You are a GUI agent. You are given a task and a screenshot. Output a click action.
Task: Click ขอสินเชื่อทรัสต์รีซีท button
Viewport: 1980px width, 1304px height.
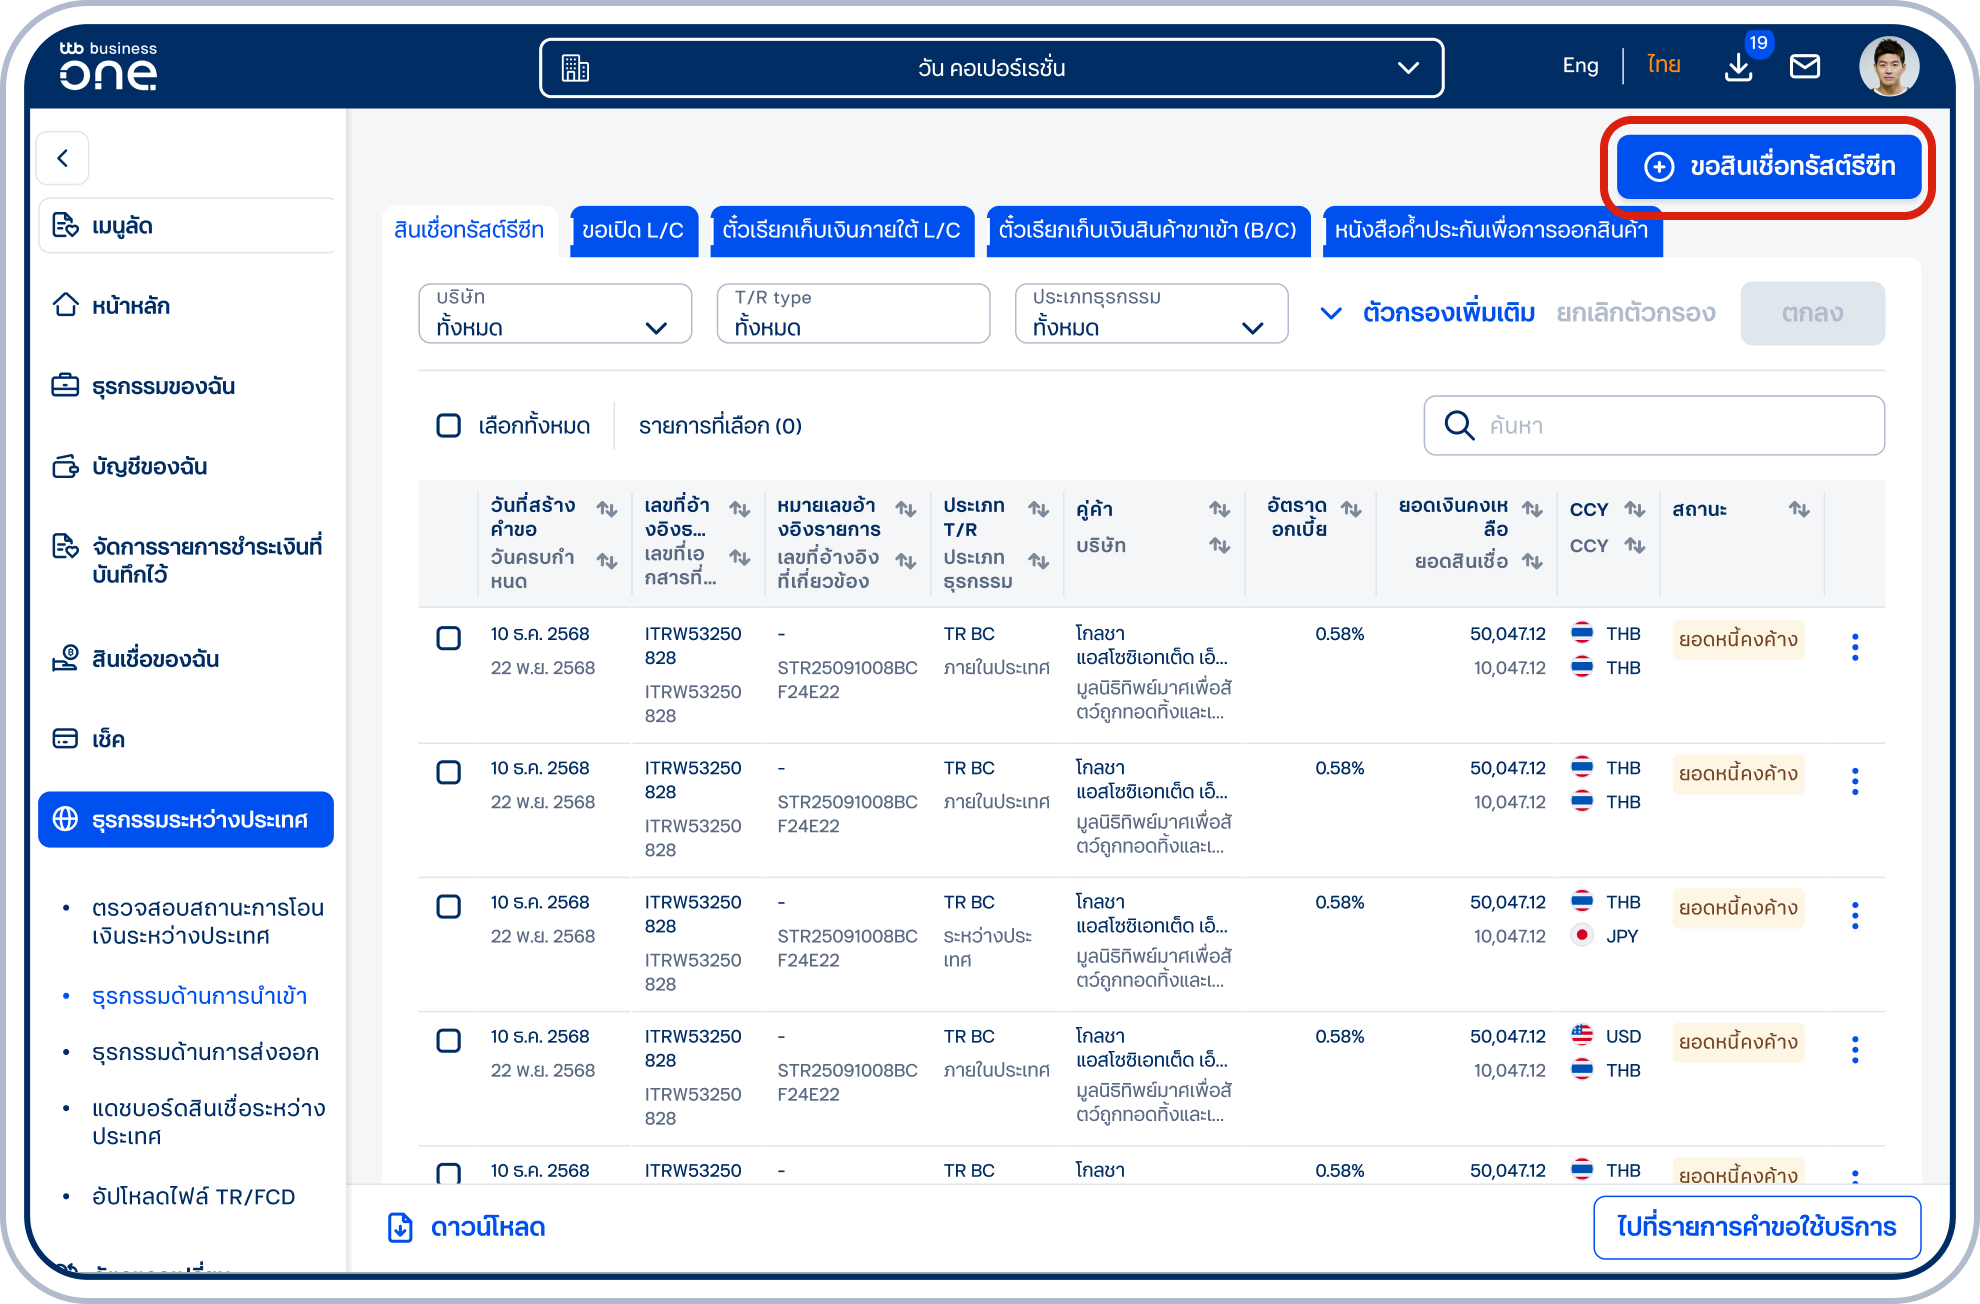click(1769, 166)
